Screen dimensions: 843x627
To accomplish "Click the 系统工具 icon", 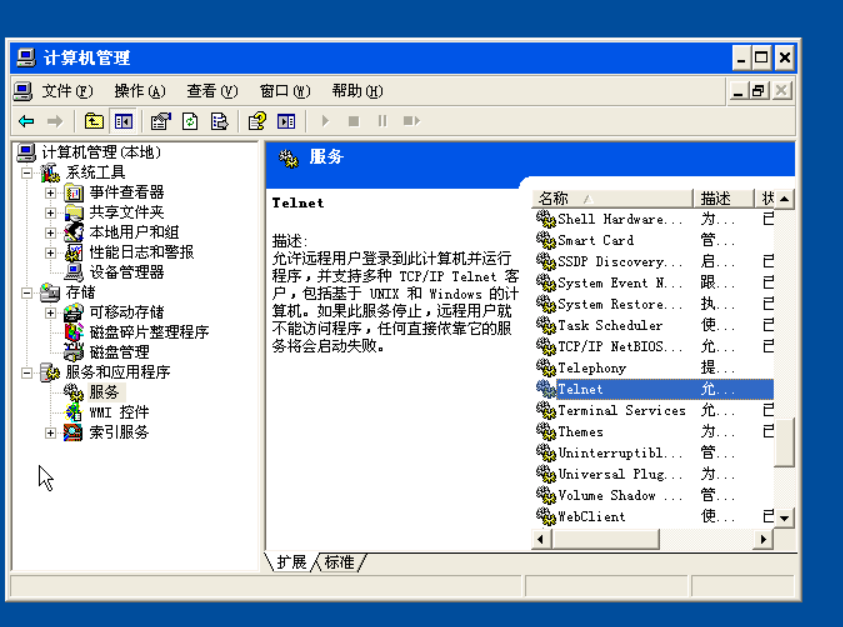I will pos(49,173).
